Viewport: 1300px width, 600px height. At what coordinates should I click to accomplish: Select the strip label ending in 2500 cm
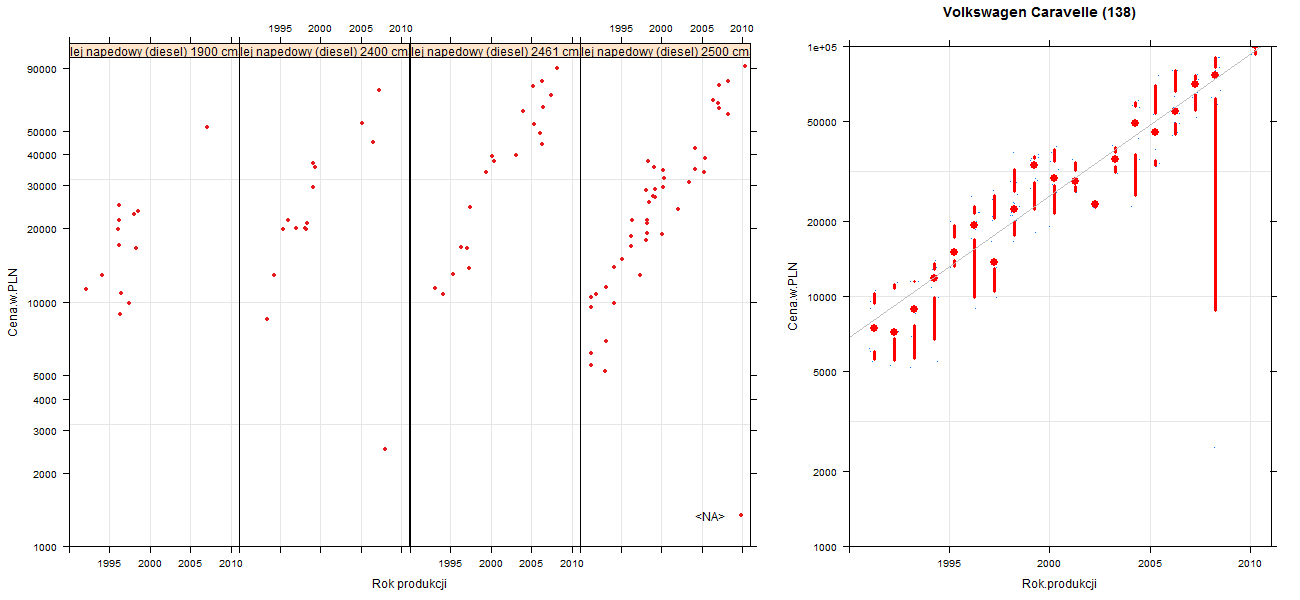click(x=665, y=52)
